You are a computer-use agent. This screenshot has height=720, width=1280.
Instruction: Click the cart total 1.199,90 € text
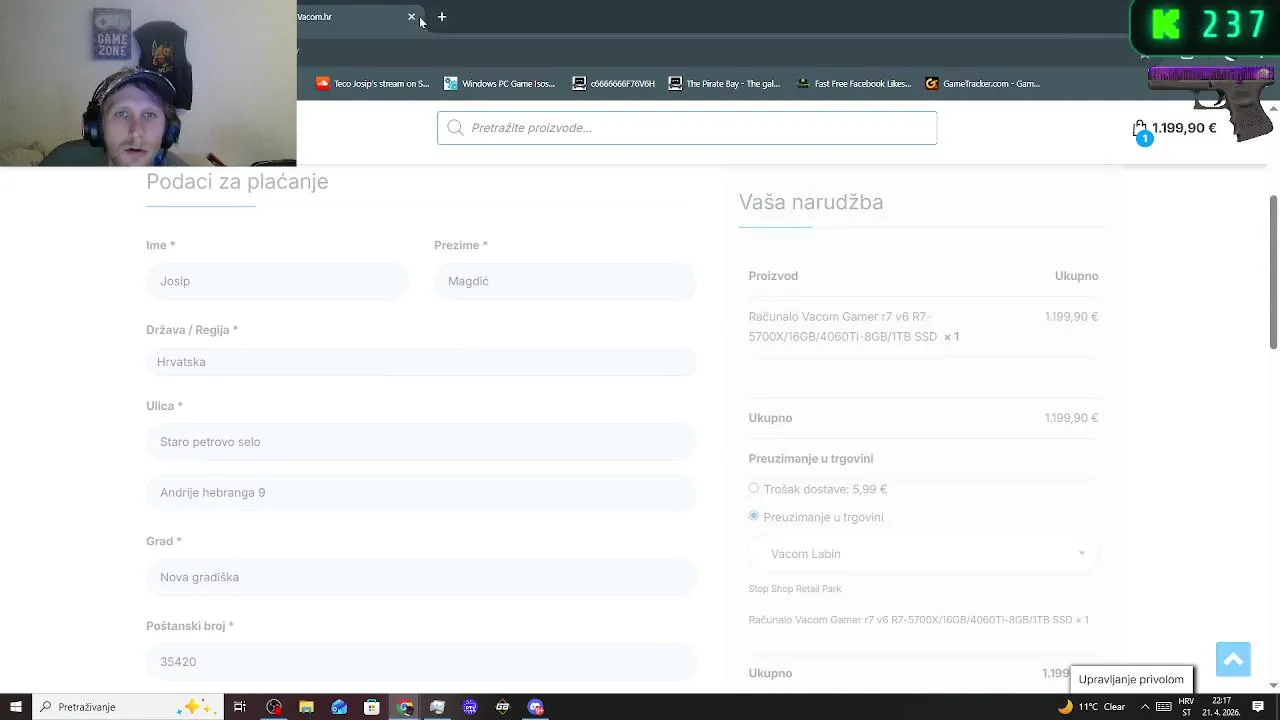pyautogui.click(x=1184, y=128)
